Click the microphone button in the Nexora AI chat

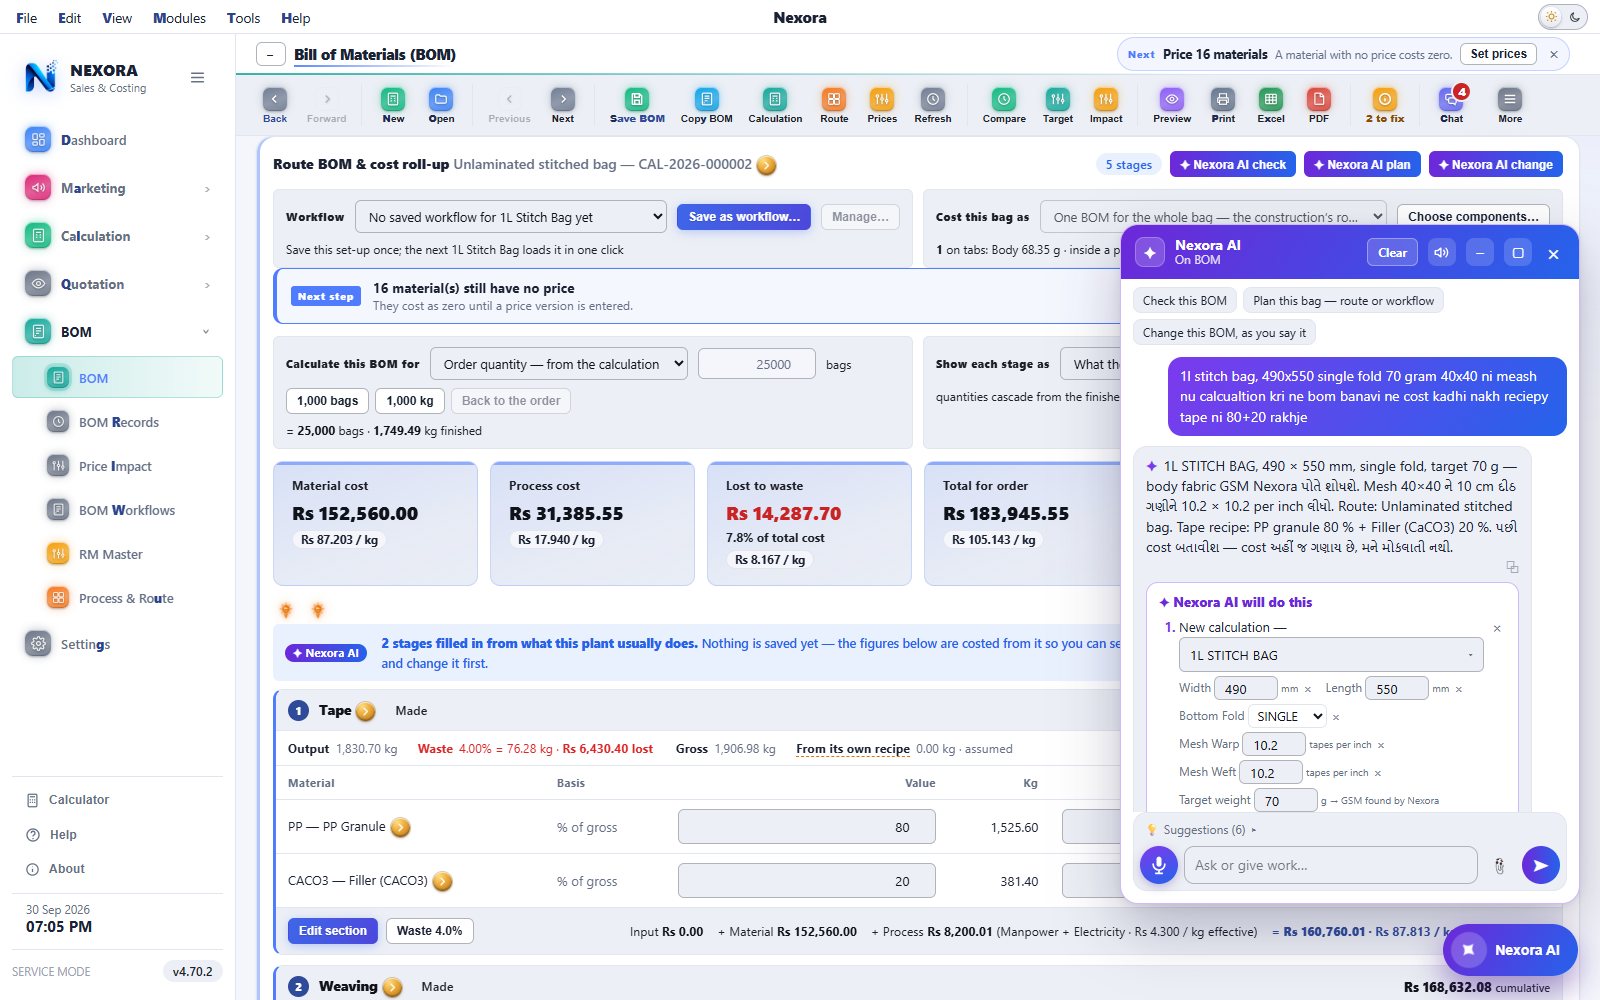tap(1159, 865)
